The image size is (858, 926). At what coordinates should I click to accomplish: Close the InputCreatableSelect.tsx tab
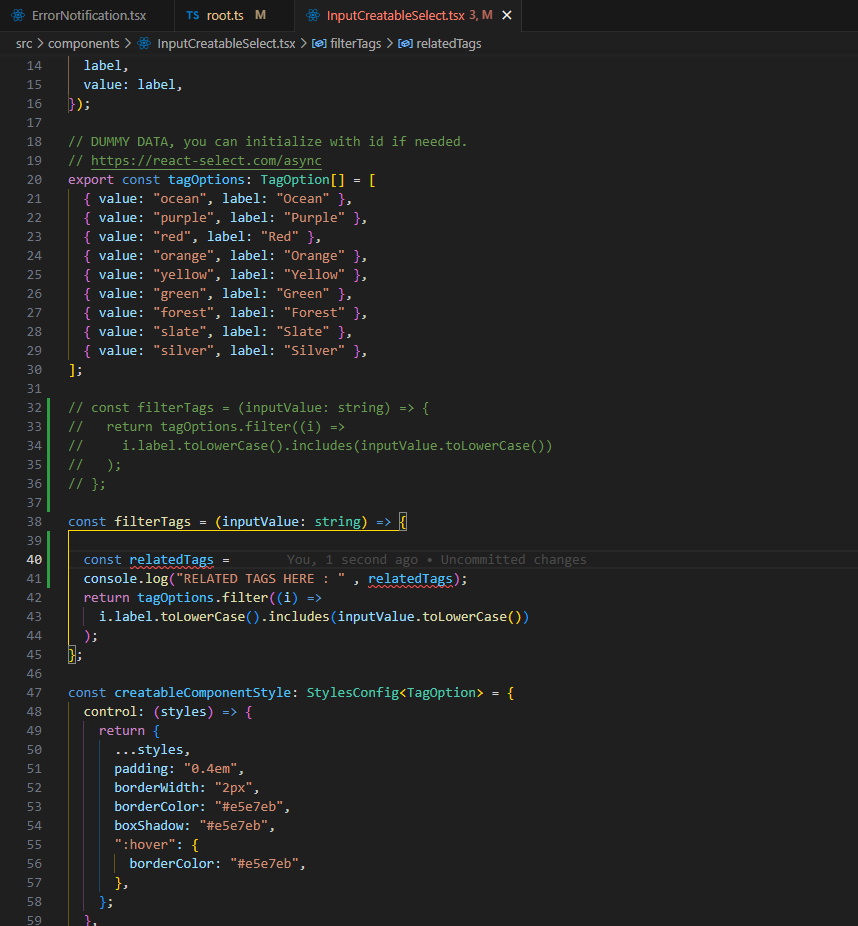(507, 15)
